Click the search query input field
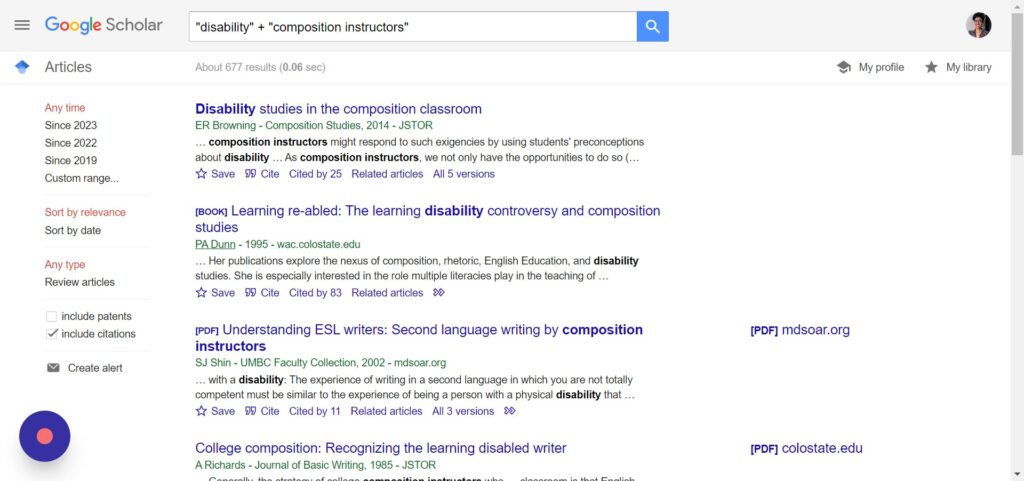This screenshot has height=481, width=1024. tap(413, 26)
